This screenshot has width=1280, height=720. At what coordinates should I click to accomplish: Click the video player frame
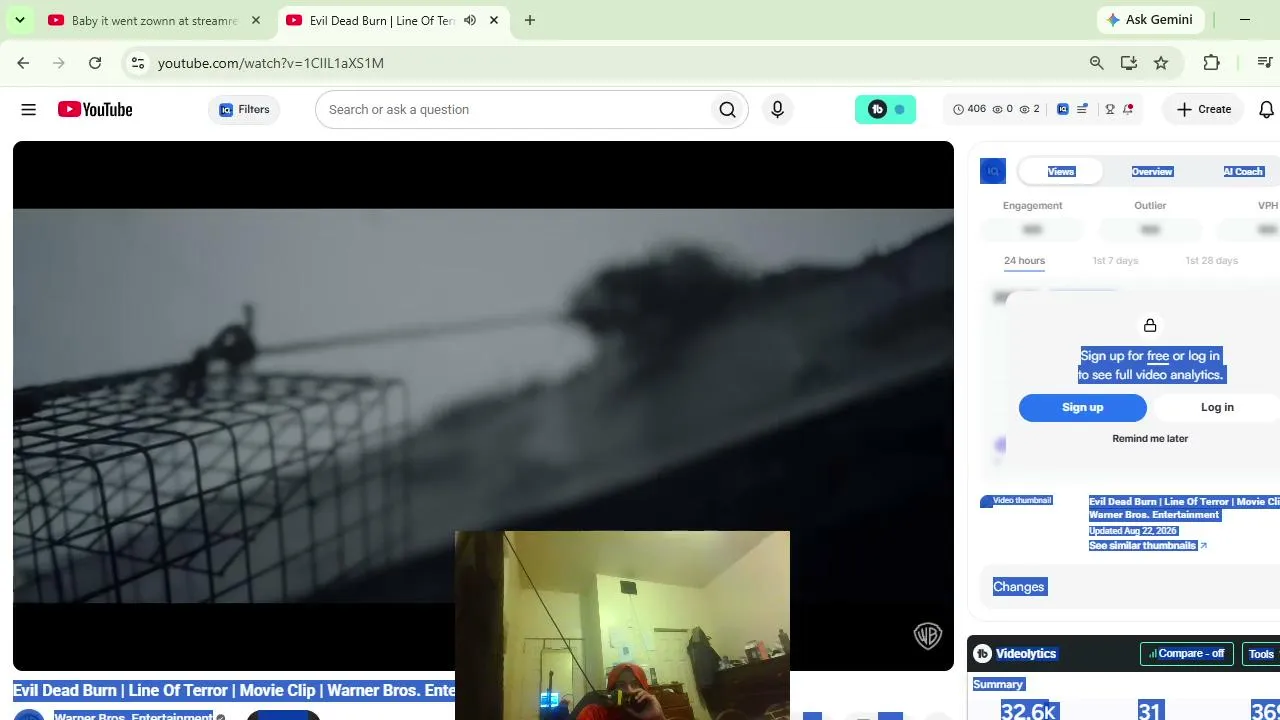coord(483,406)
